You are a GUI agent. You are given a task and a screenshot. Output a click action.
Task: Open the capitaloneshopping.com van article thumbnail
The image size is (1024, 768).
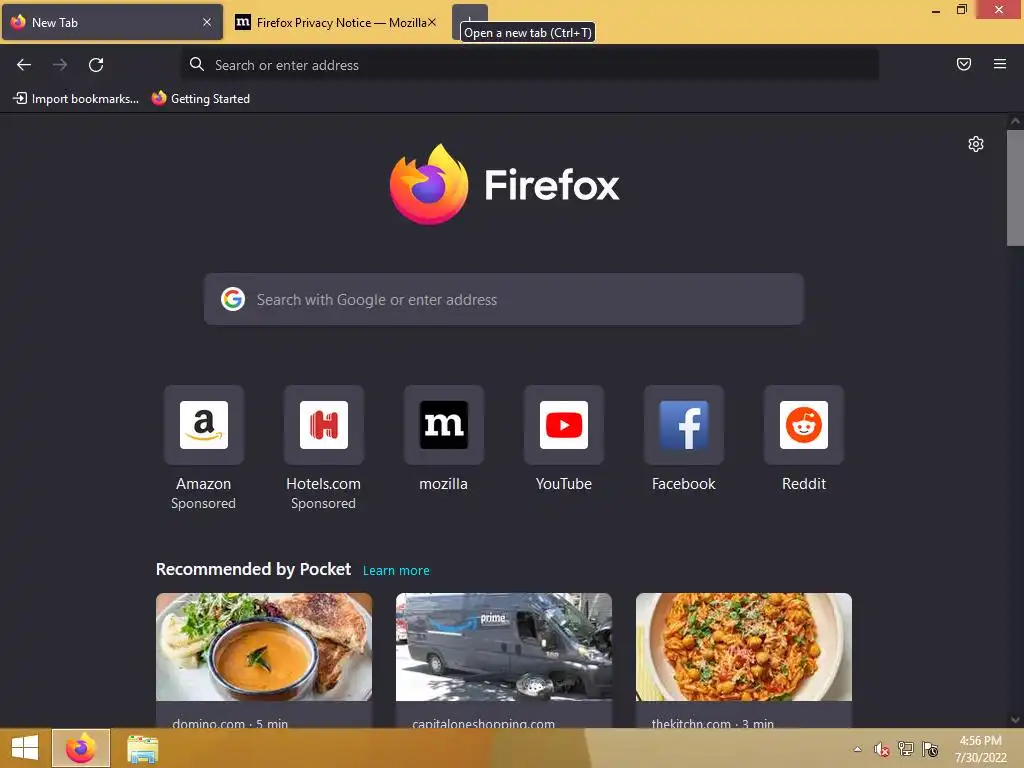coord(504,647)
